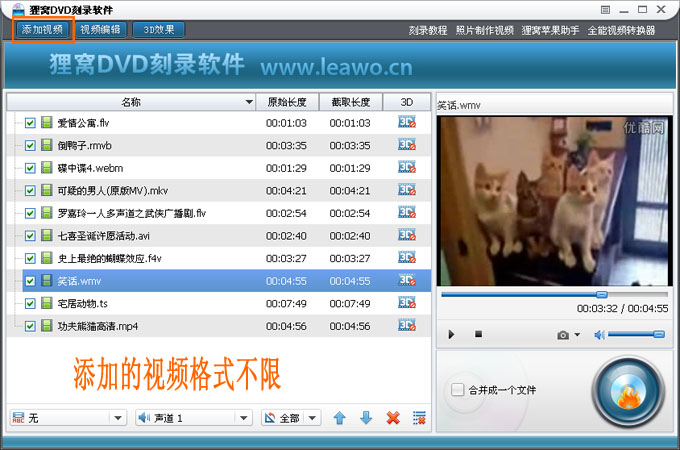Sort by 截取长度 column header
Image resolution: width=680 pixels, height=450 pixels.
click(351, 102)
